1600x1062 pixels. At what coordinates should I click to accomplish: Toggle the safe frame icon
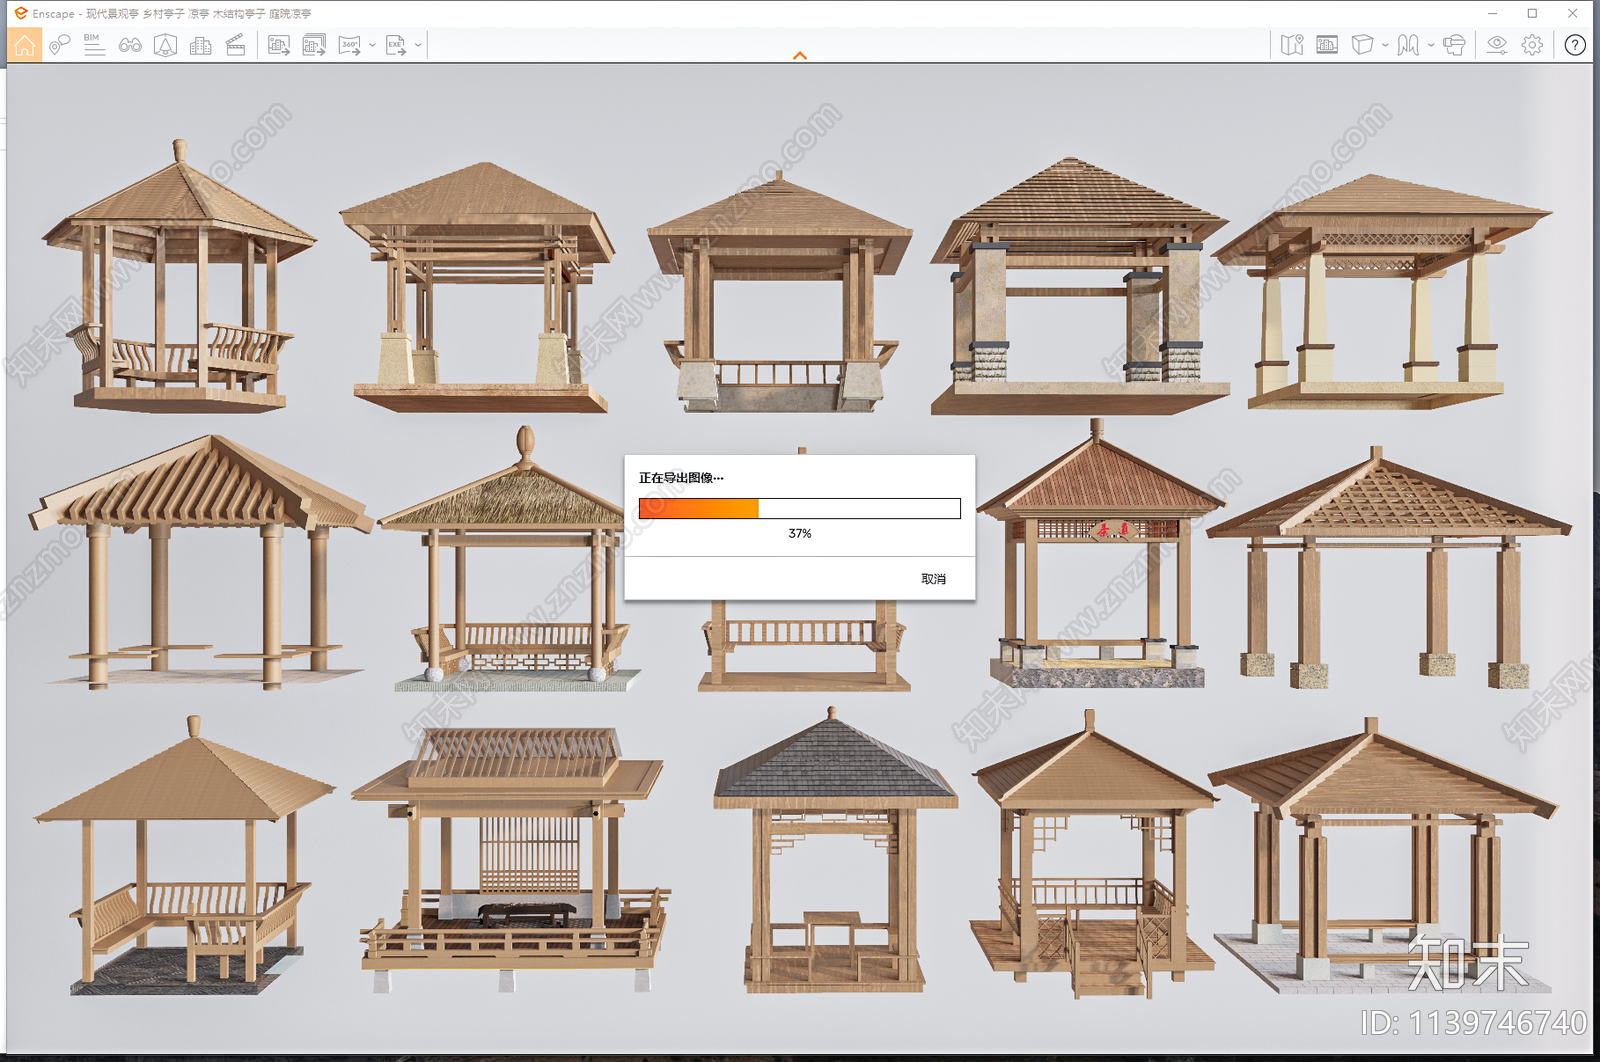pyautogui.click(x=1327, y=45)
